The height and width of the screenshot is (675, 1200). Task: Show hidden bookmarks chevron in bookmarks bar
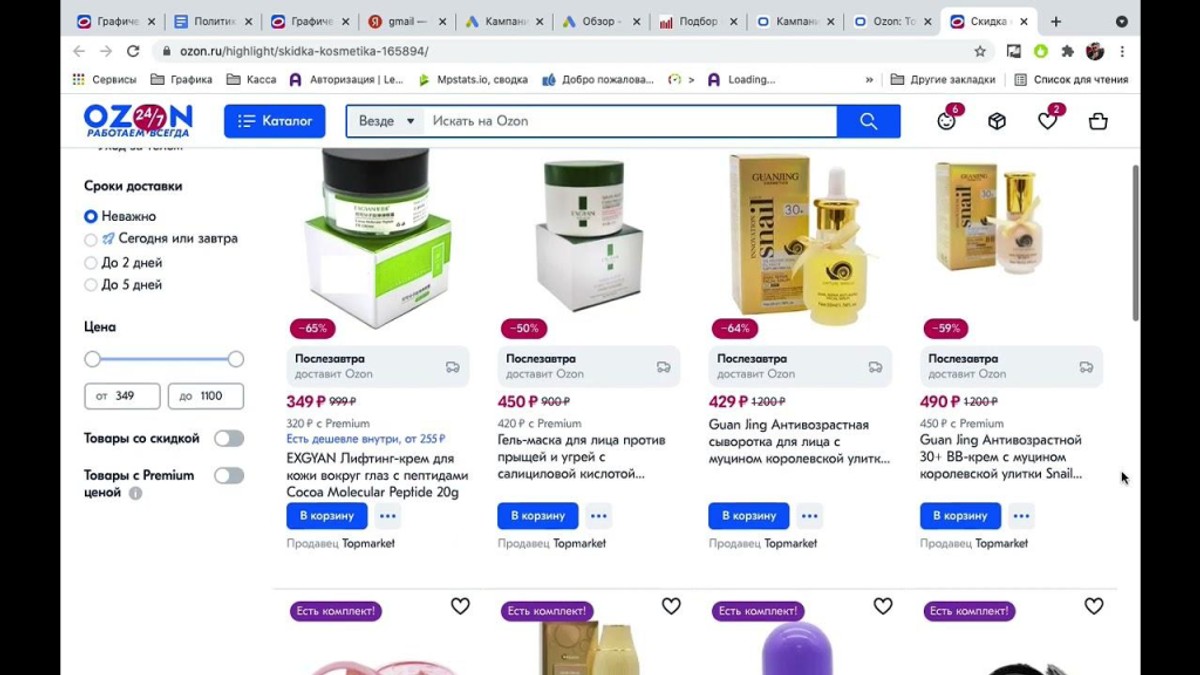click(x=869, y=80)
